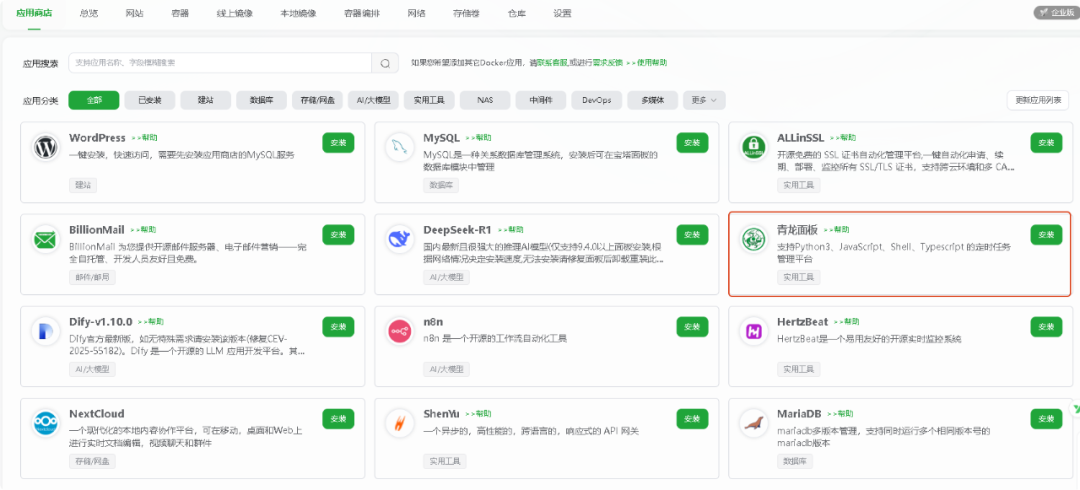Click the 青龙面板 app icon

pyautogui.click(x=753, y=240)
